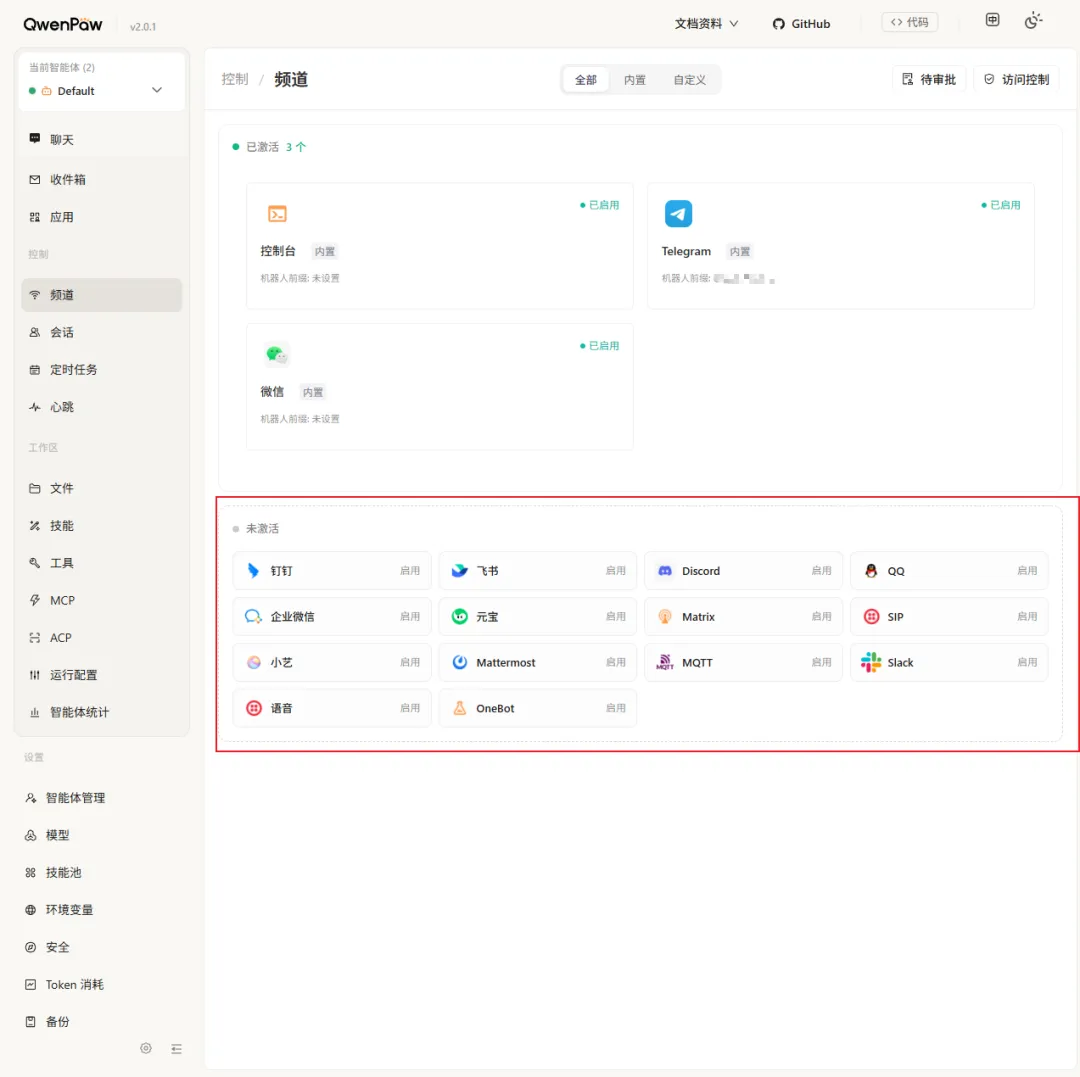Open 会话 in the sidebar
The image size is (1080, 1077).
pos(101,332)
